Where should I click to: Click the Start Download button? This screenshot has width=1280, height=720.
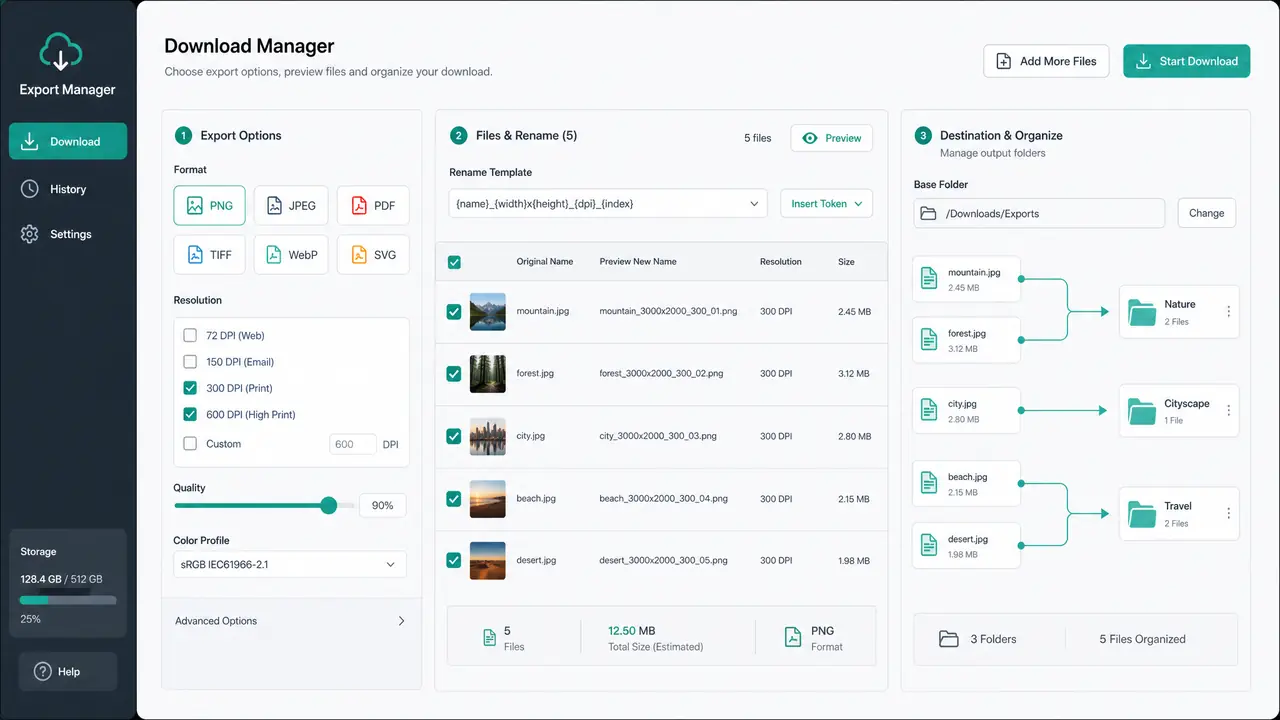point(1187,61)
